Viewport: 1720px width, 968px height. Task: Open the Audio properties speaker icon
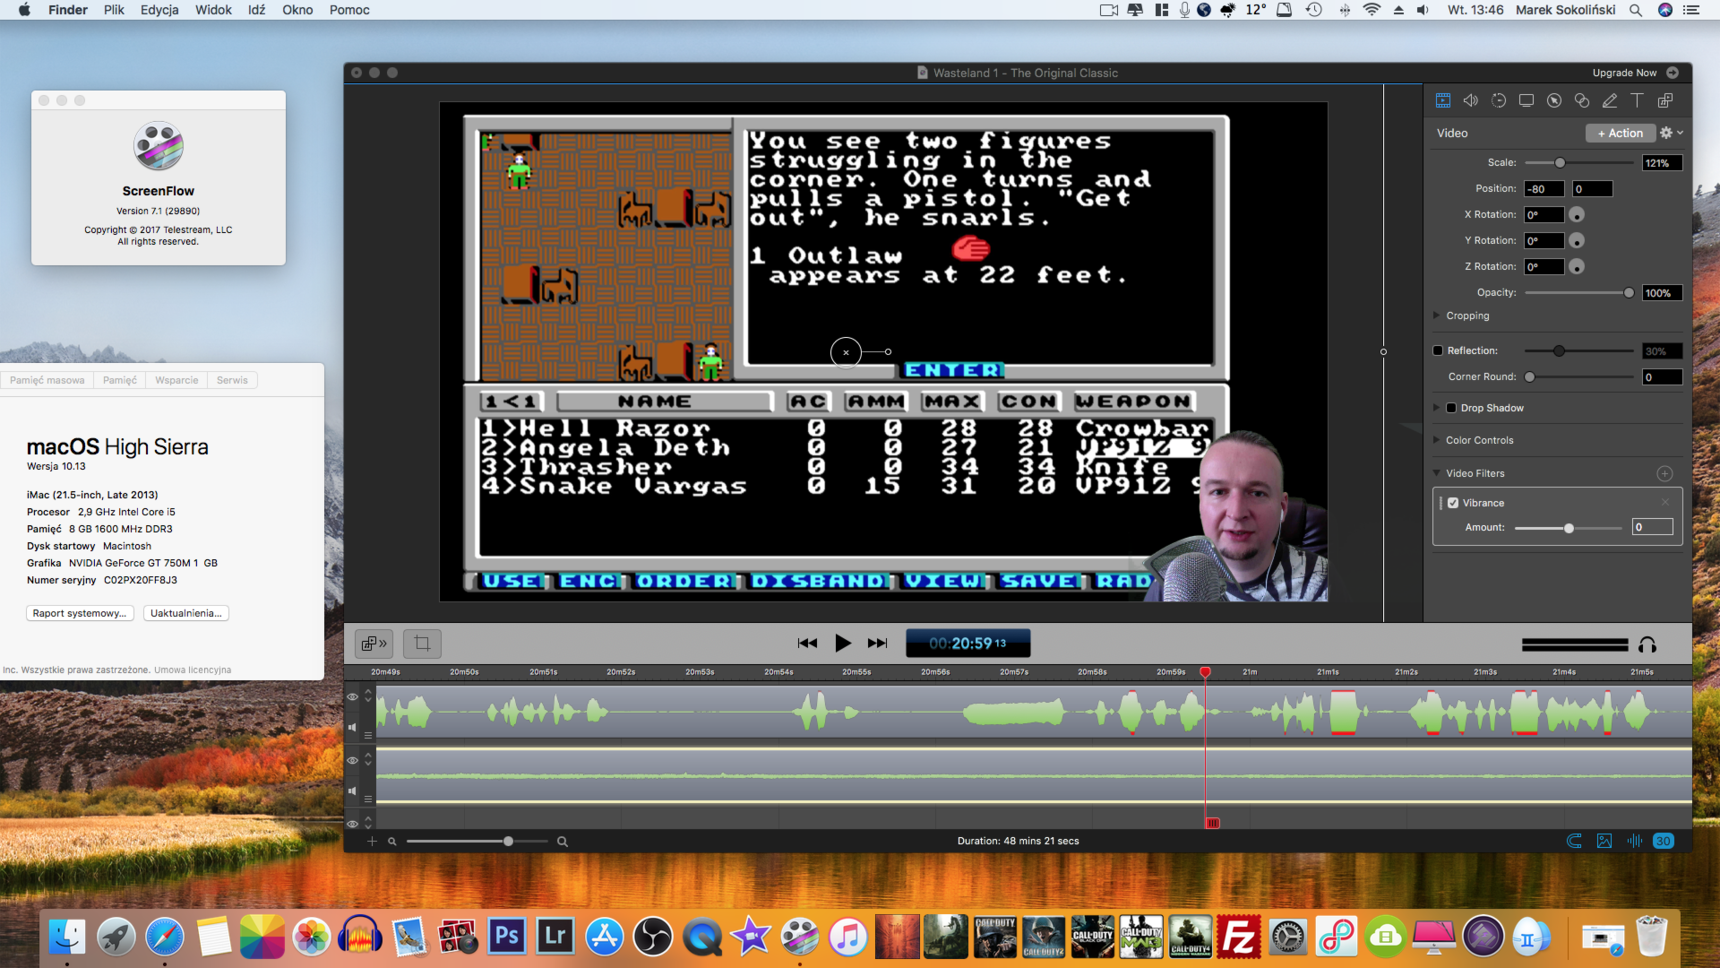click(1471, 100)
